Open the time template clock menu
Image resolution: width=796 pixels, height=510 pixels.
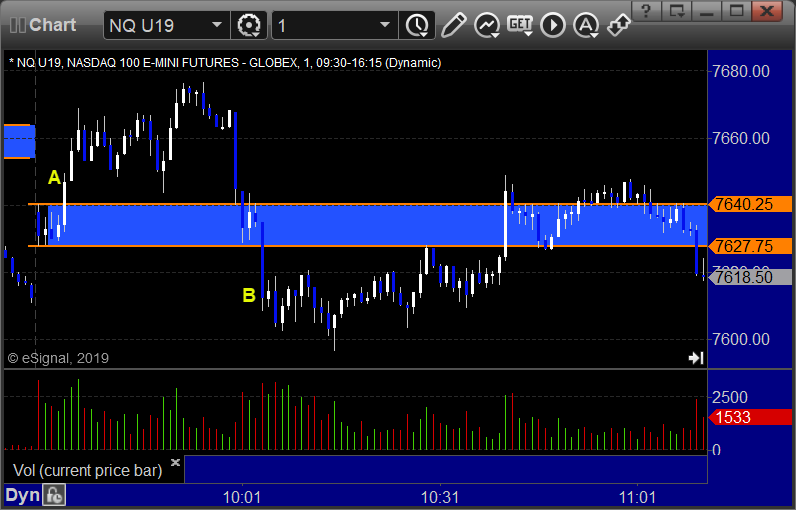pos(417,25)
